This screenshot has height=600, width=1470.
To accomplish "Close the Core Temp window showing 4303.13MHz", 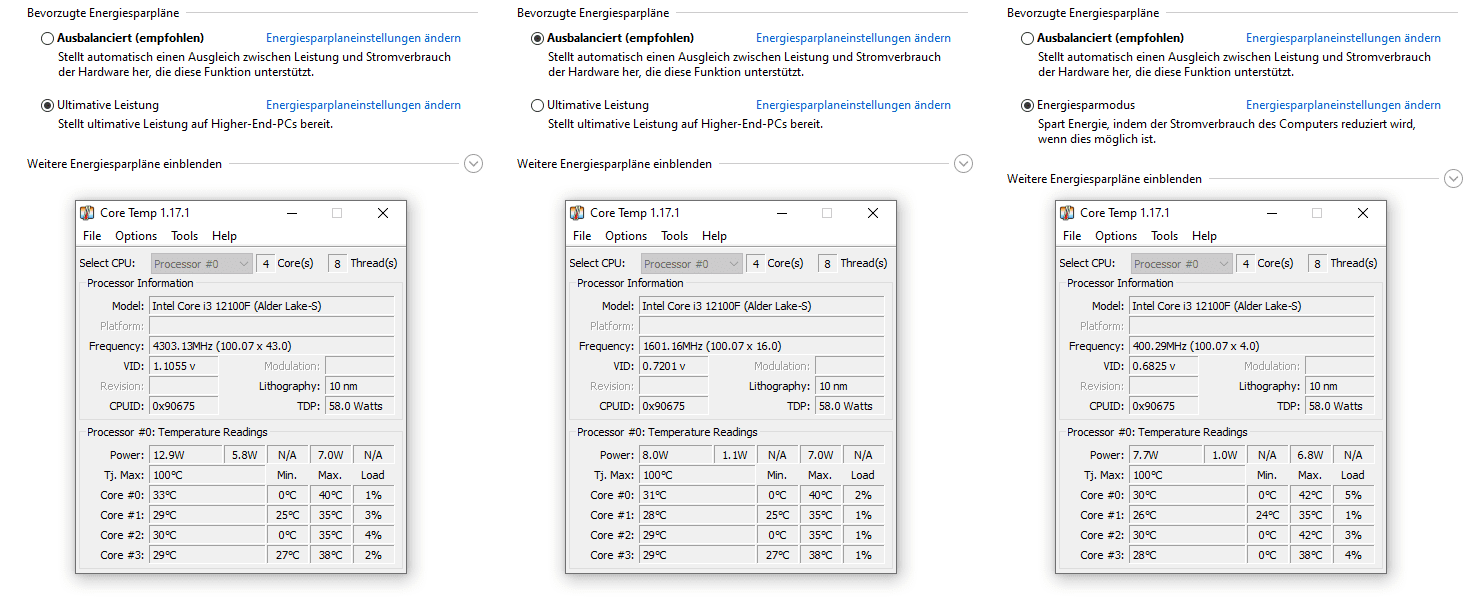I will pos(383,213).
